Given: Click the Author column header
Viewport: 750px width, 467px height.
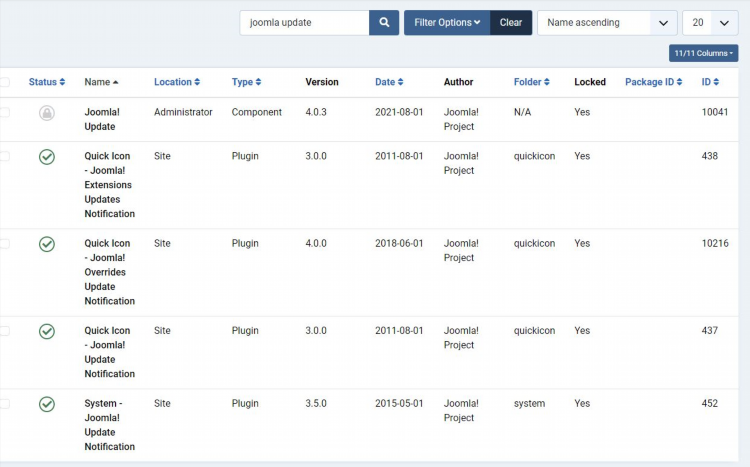Looking at the screenshot, I should point(458,82).
